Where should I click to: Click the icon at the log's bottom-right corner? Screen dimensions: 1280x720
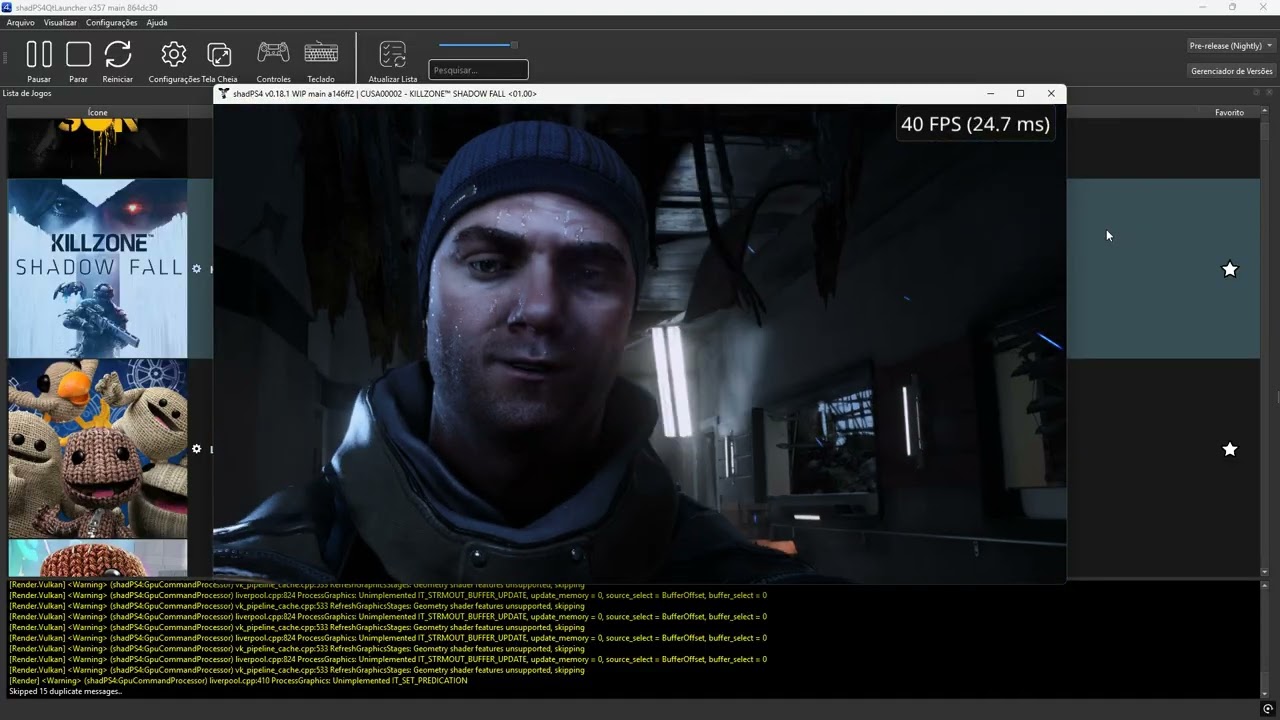point(1268,709)
